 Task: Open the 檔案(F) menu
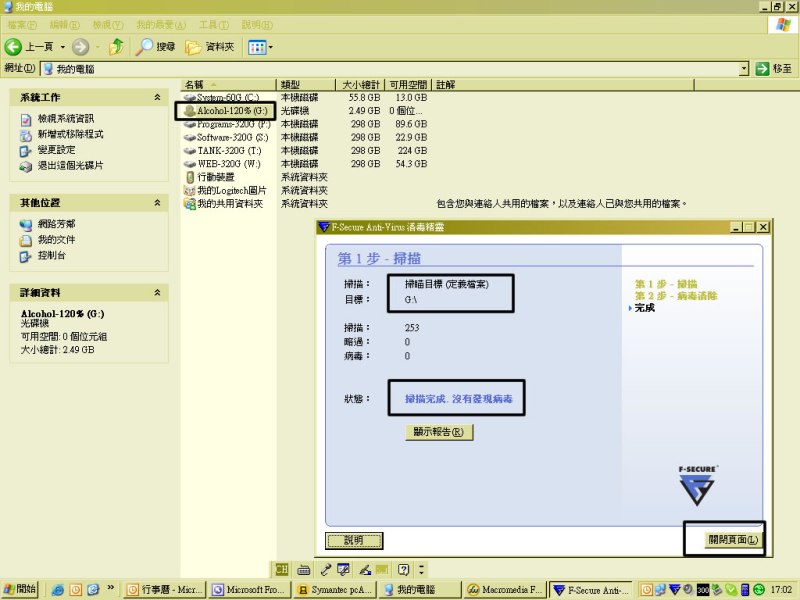click(21, 24)
